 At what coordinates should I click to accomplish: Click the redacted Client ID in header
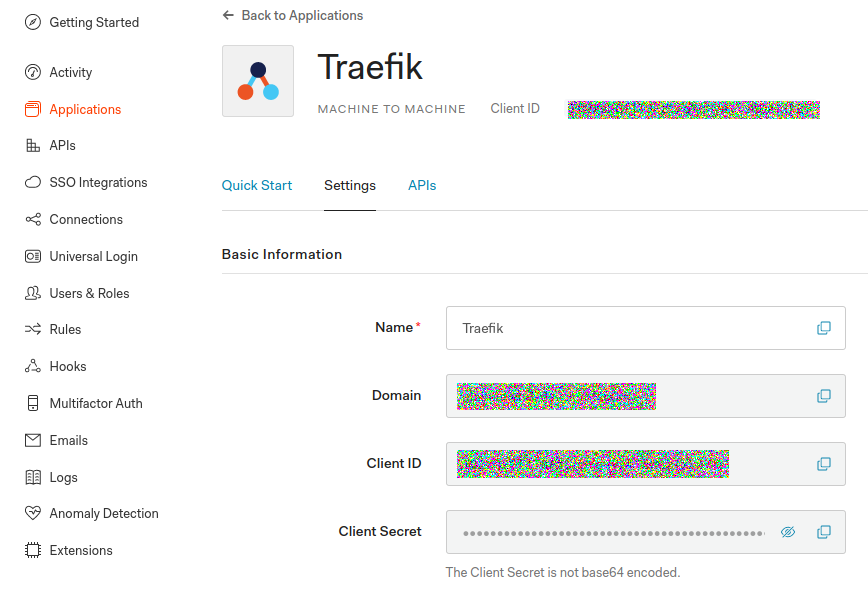694,110
